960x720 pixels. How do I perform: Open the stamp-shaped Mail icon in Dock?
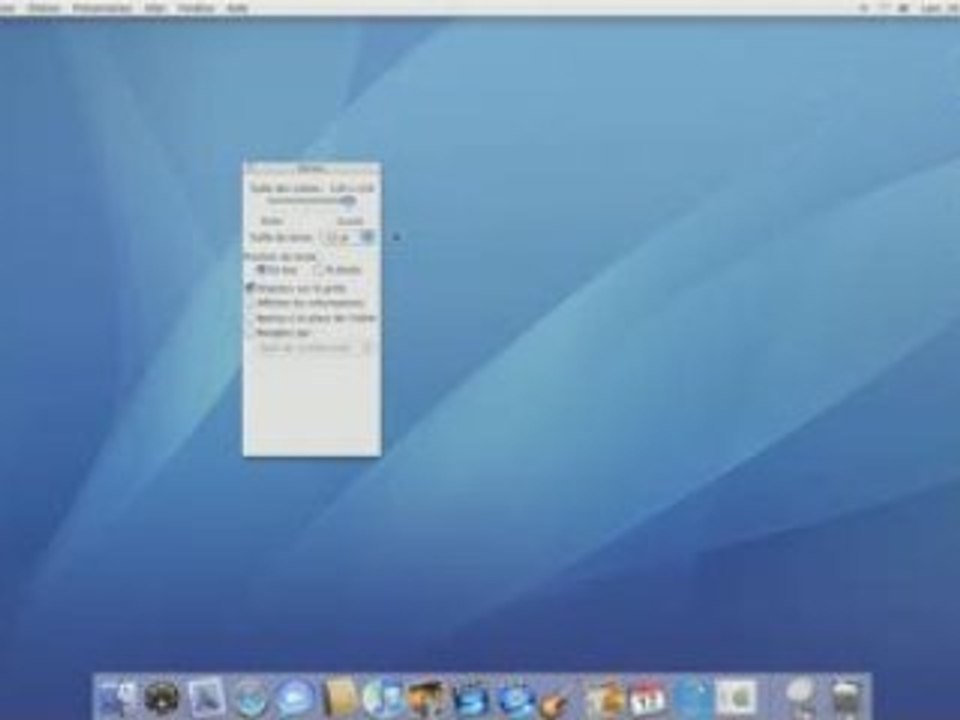(x=206, y=697)
